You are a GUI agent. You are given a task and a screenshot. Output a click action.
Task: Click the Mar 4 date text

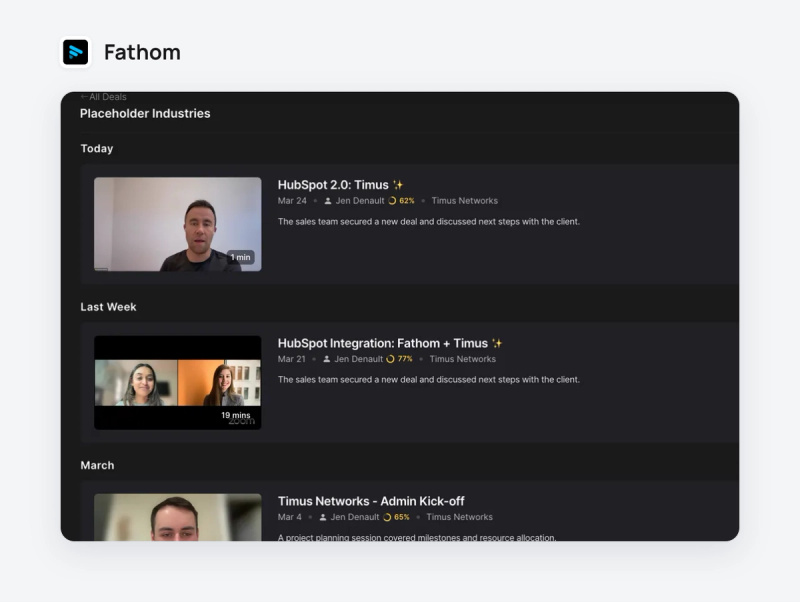(289, 517)
